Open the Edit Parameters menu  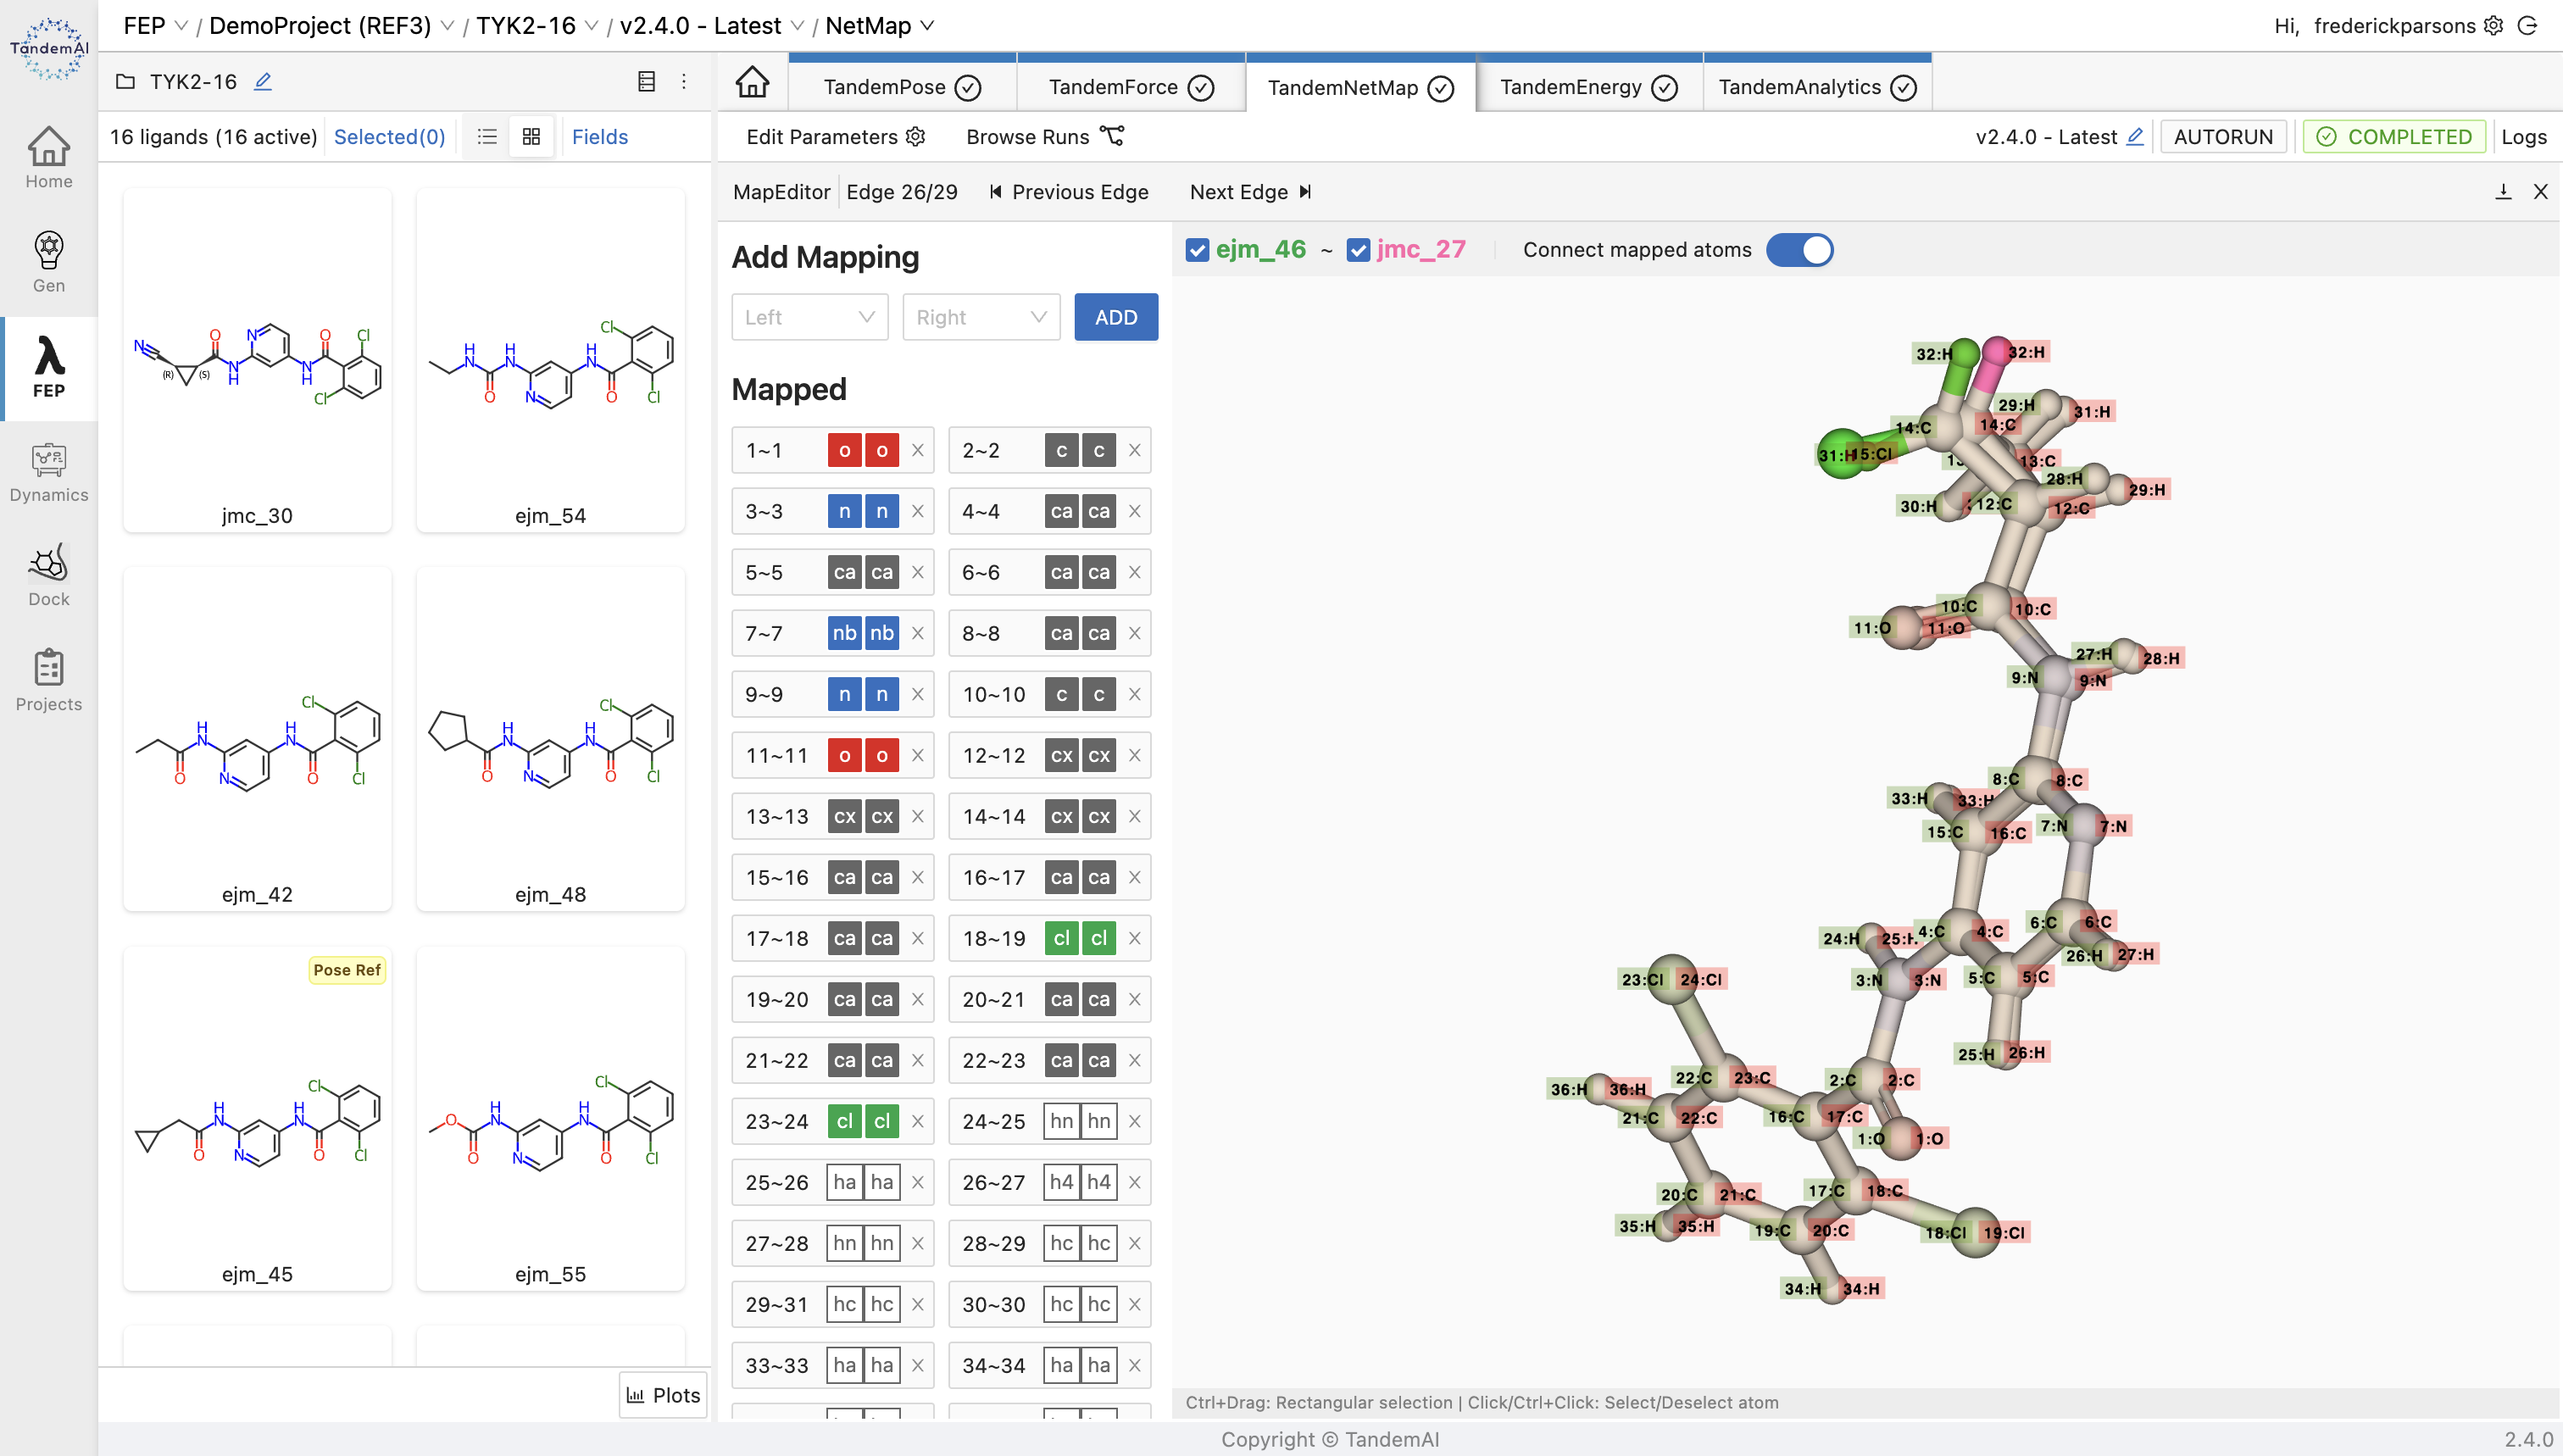coord(838,136)
